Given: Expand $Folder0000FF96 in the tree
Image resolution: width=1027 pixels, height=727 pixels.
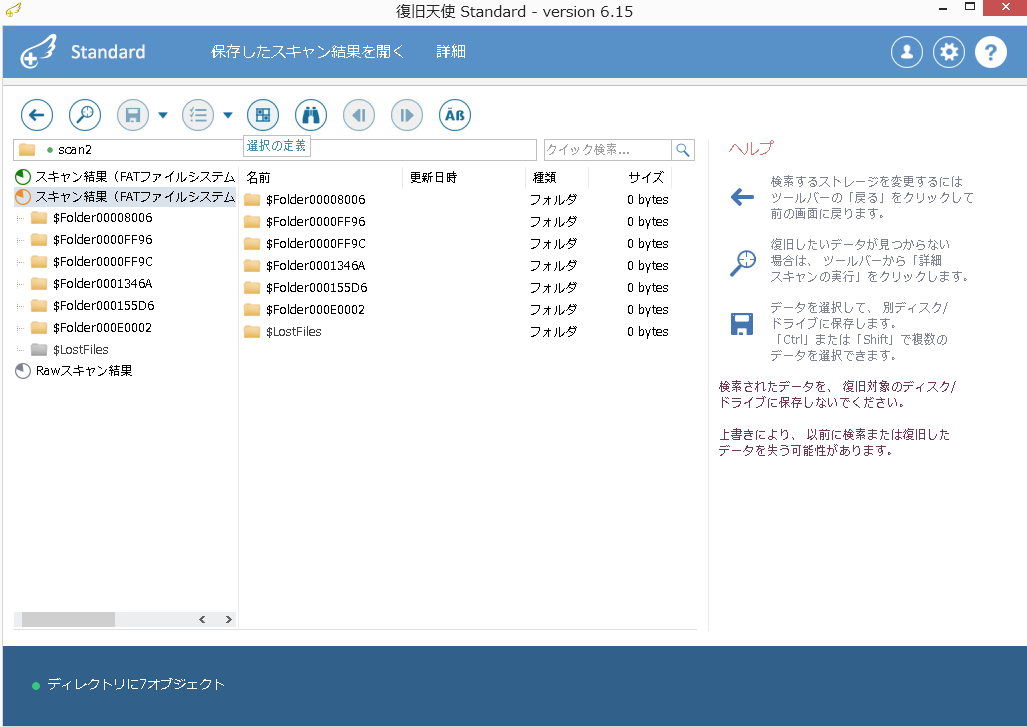Looking at the screenshot, I should pos(20,240).
